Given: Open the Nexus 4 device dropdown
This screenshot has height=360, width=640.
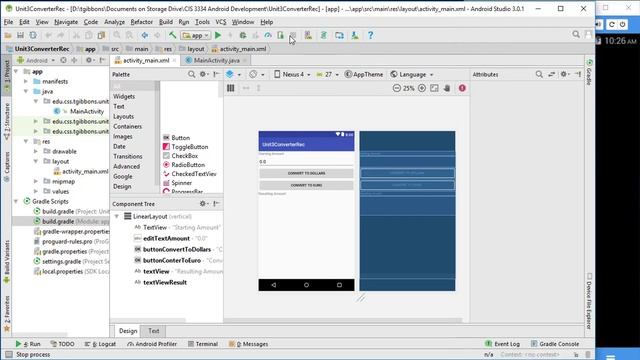Looking at the screenshot, I should pyautogui.click(x=292, y=74).
